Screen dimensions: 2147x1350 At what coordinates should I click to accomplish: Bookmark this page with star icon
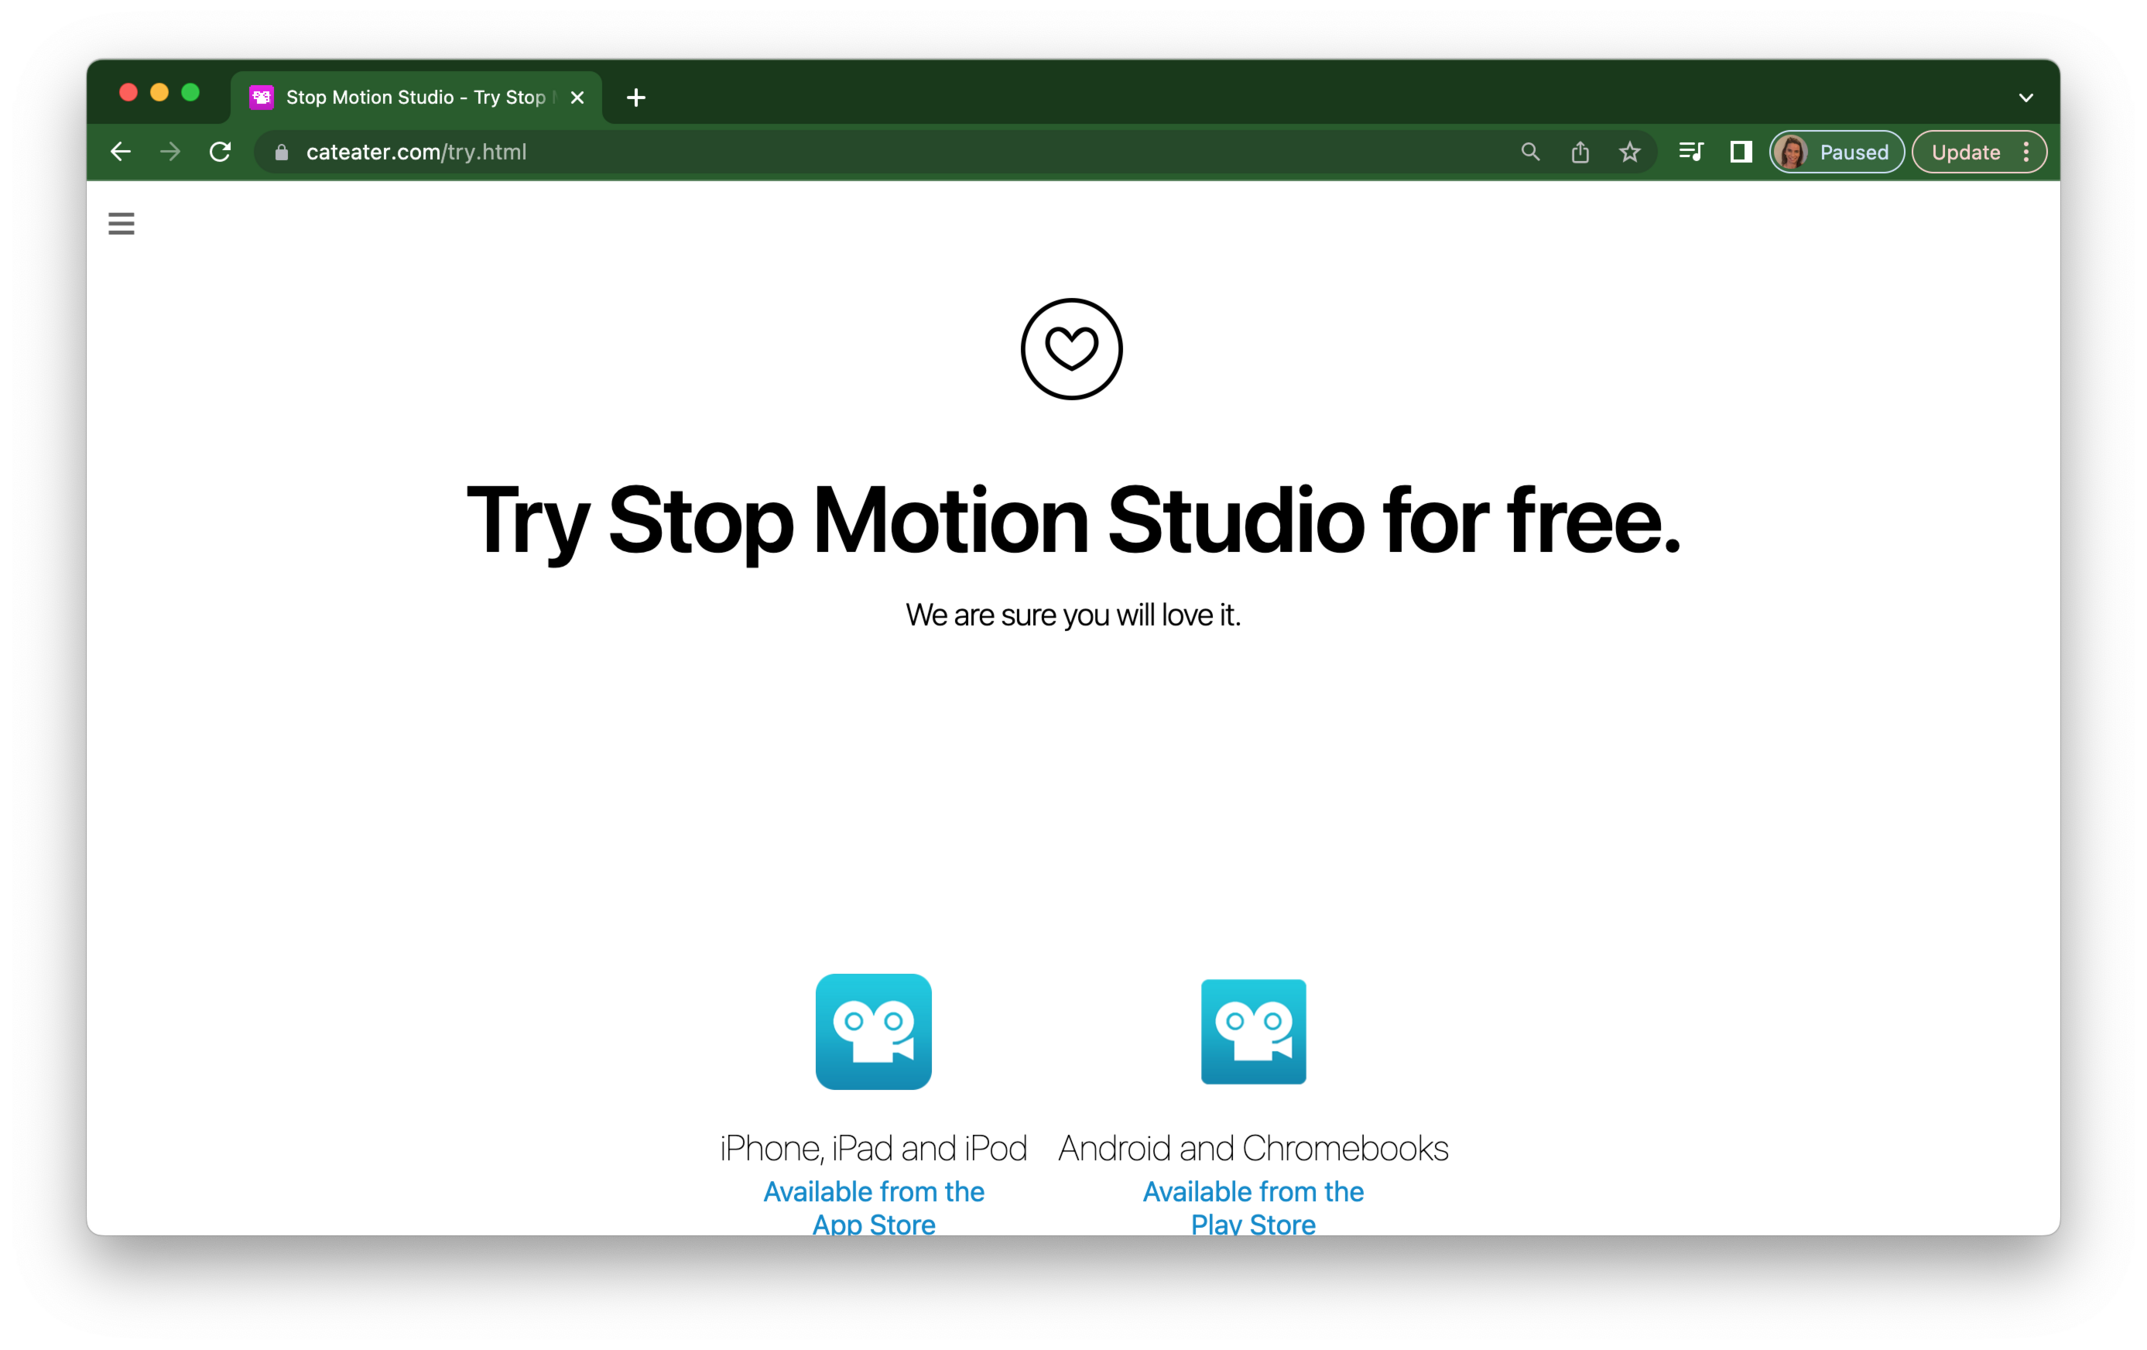tap(1629, 152)
